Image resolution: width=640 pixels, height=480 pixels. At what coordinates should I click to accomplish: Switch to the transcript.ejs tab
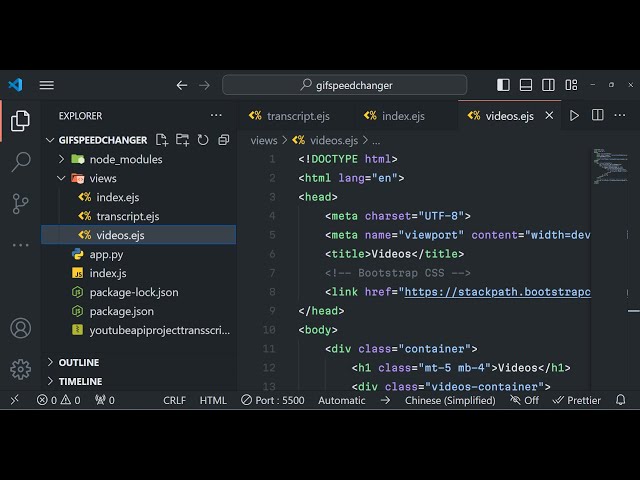pos(297,116)
